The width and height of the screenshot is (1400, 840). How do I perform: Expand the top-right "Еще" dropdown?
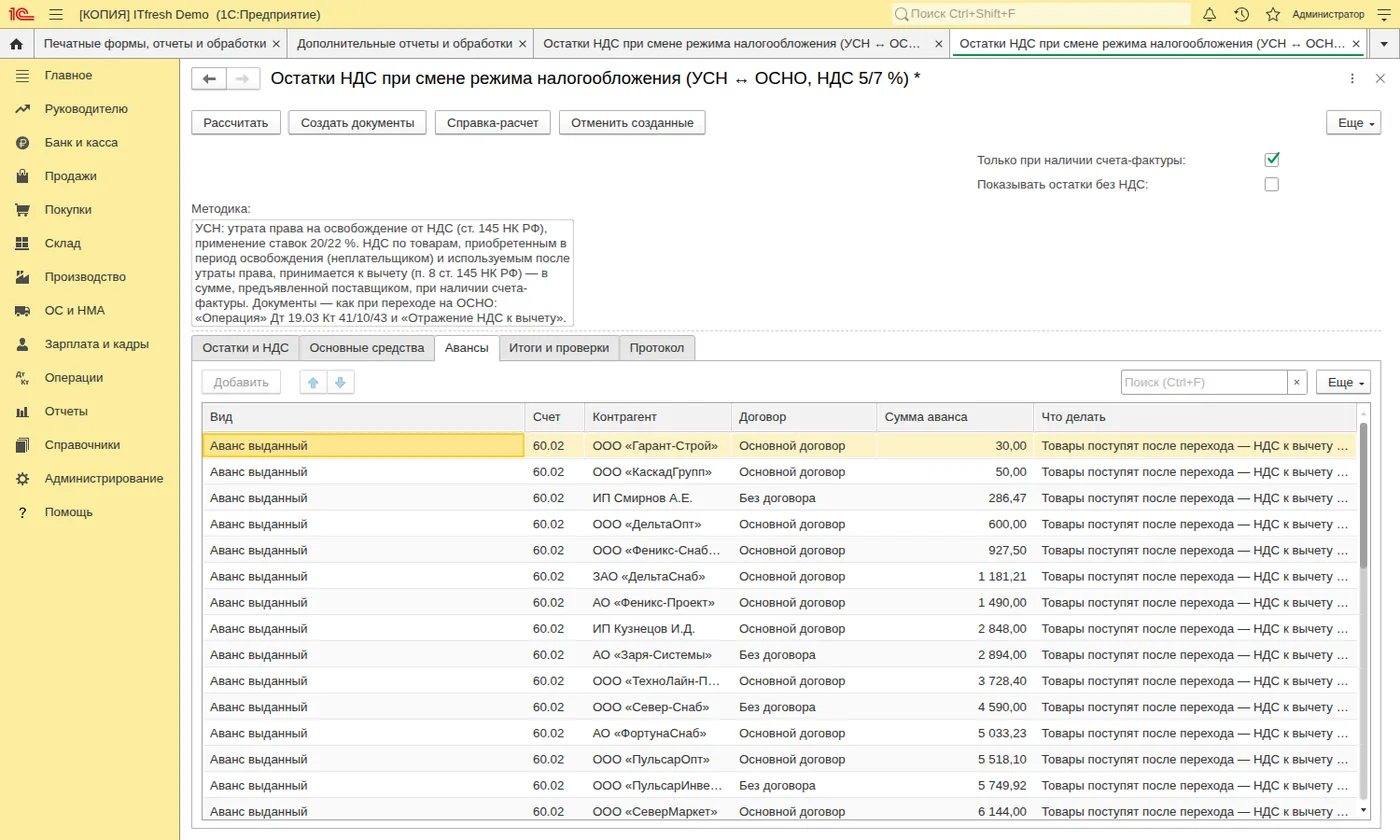coord(1352,122)
